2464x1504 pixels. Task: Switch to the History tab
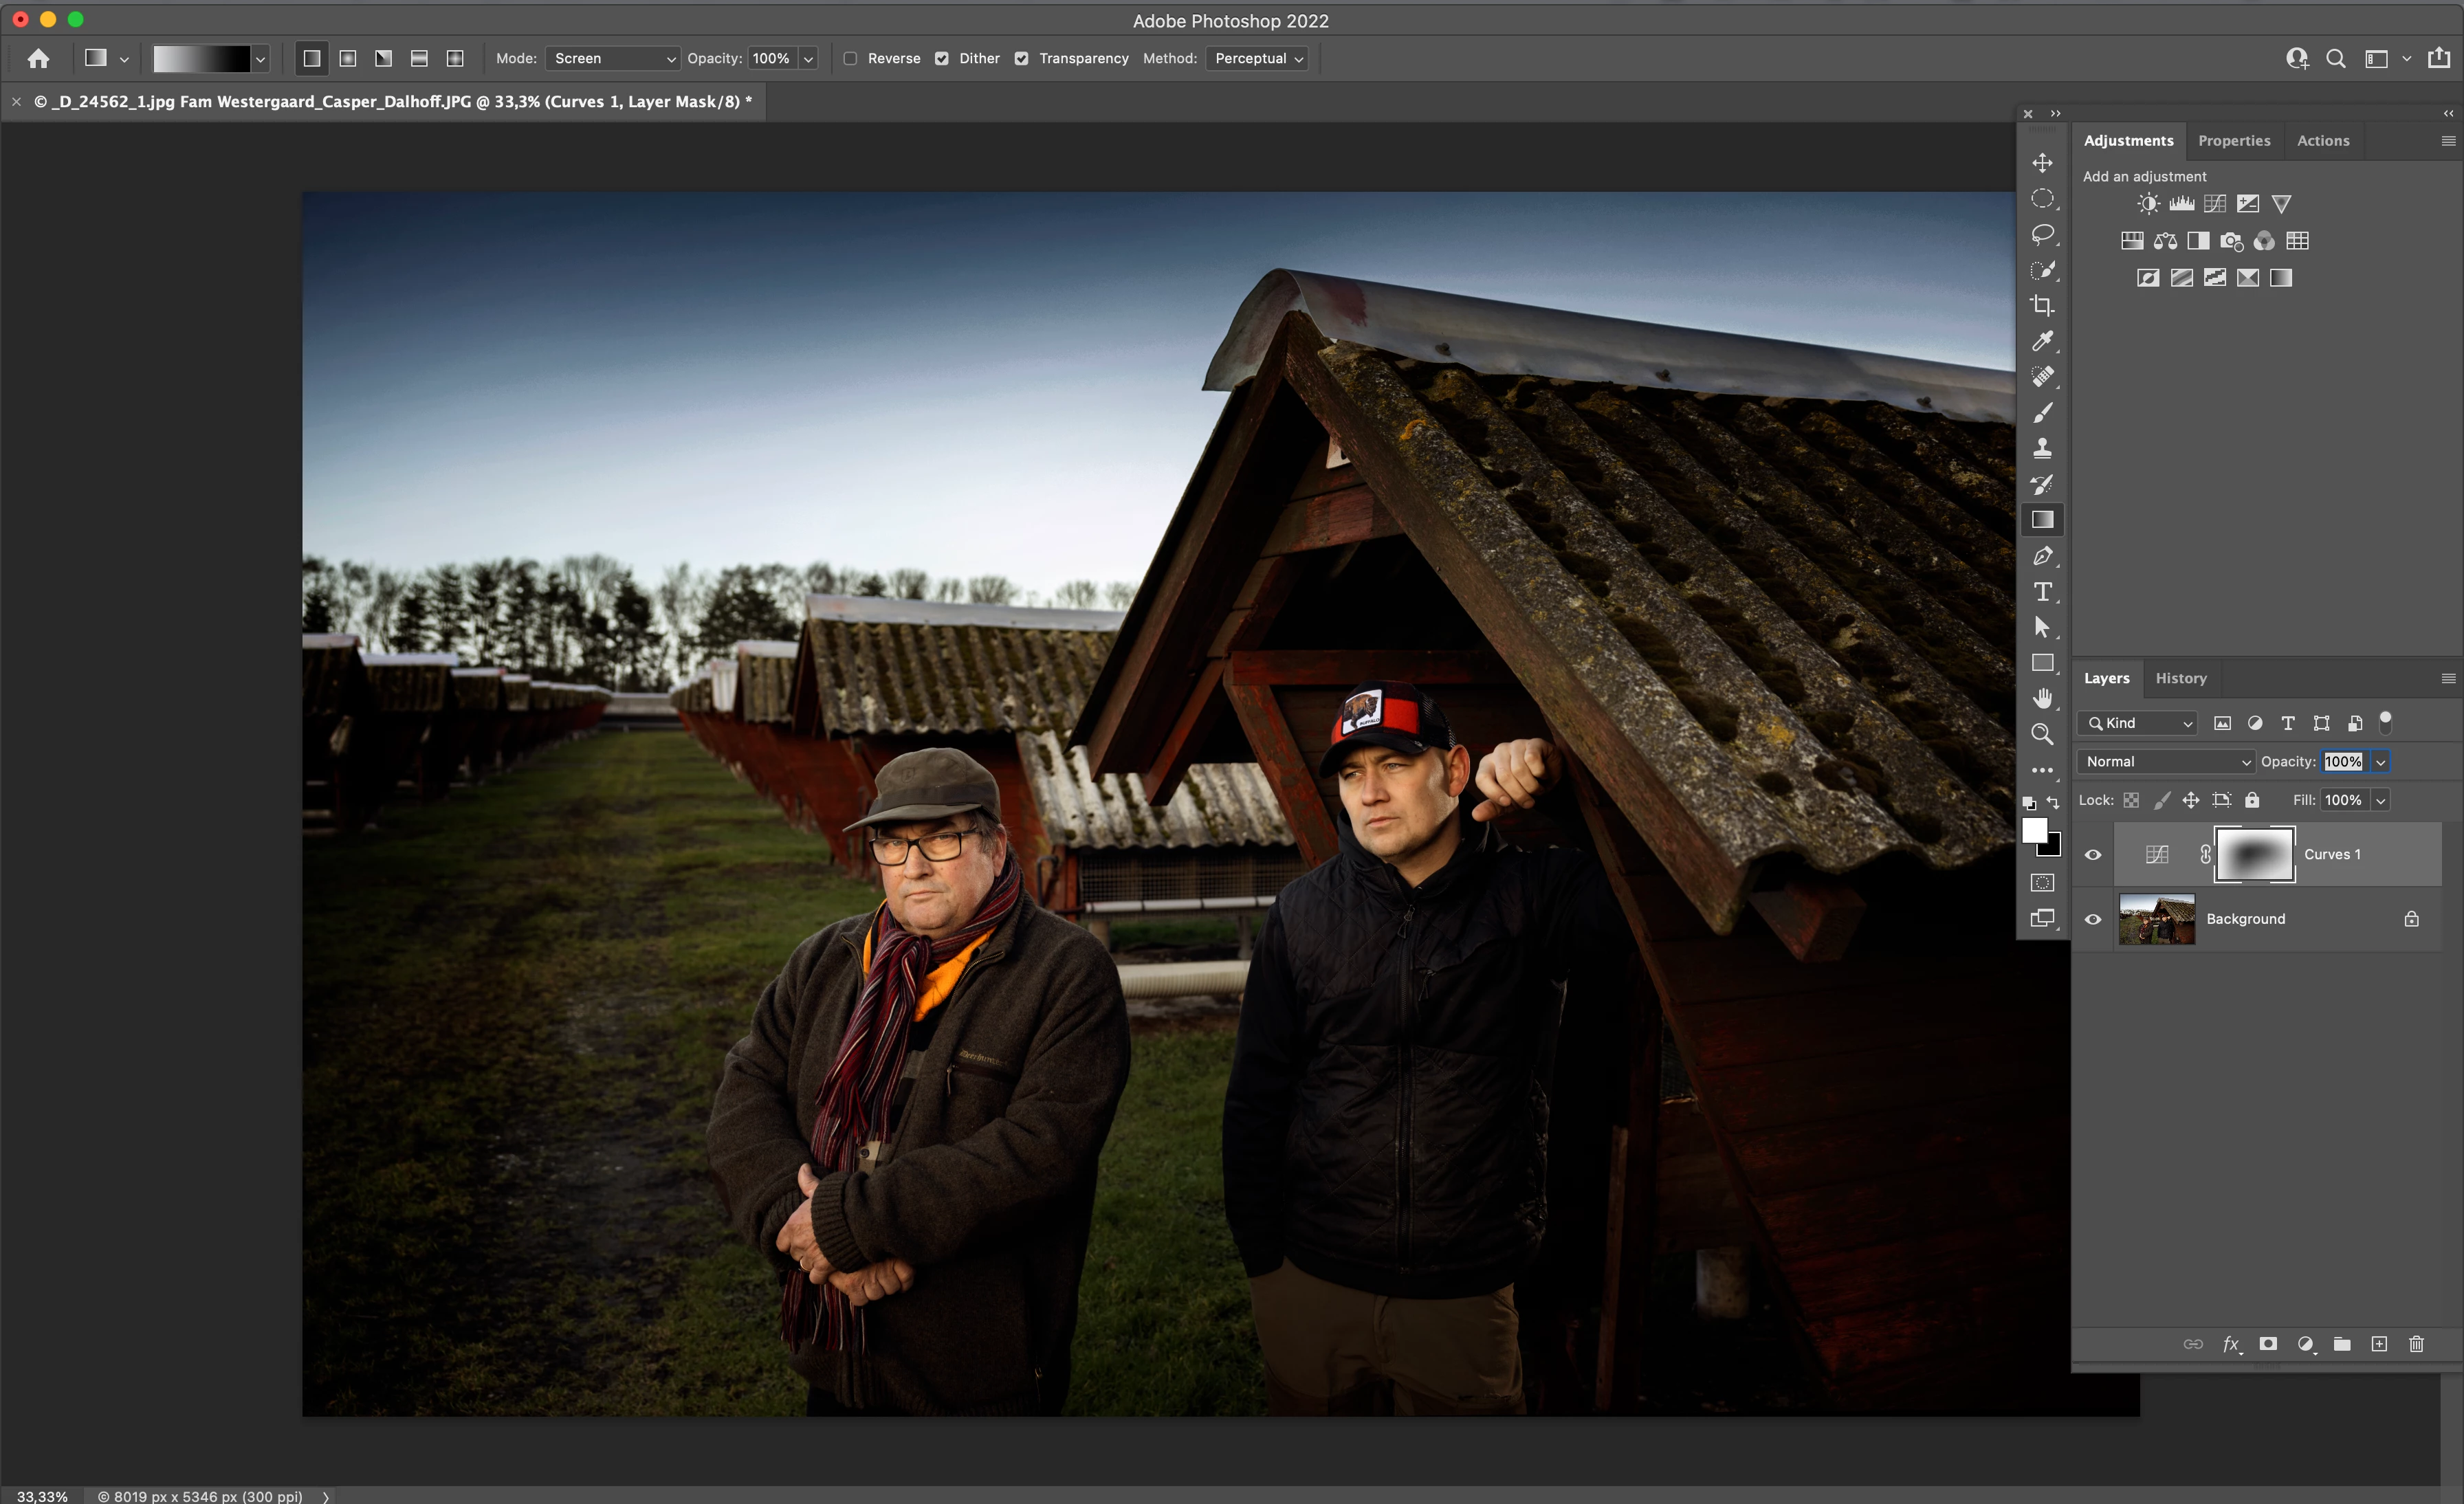coord(2180,679)
